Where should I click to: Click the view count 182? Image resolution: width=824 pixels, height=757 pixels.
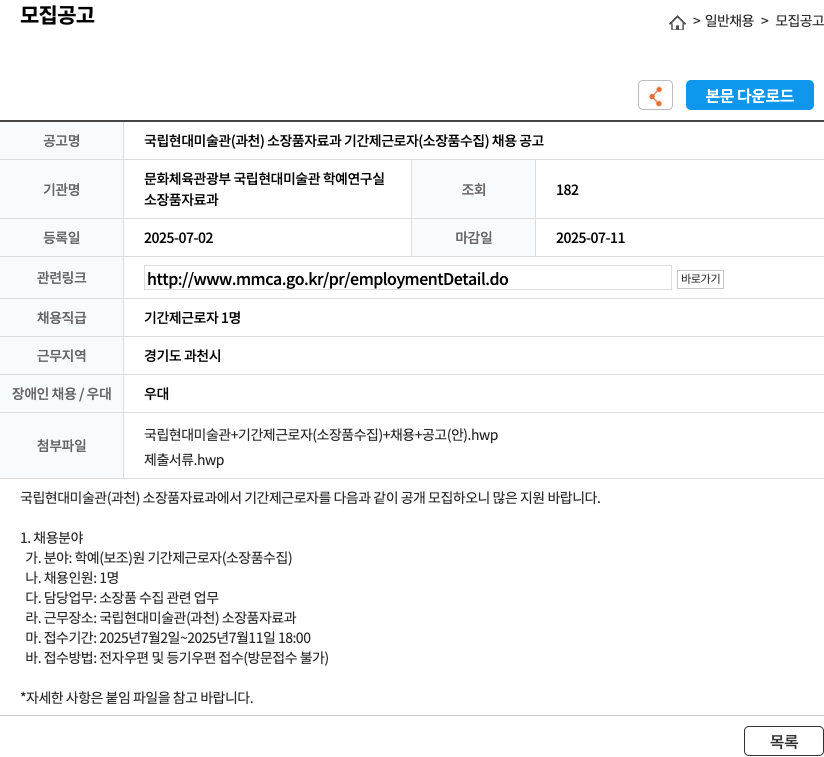coord(567,190)
